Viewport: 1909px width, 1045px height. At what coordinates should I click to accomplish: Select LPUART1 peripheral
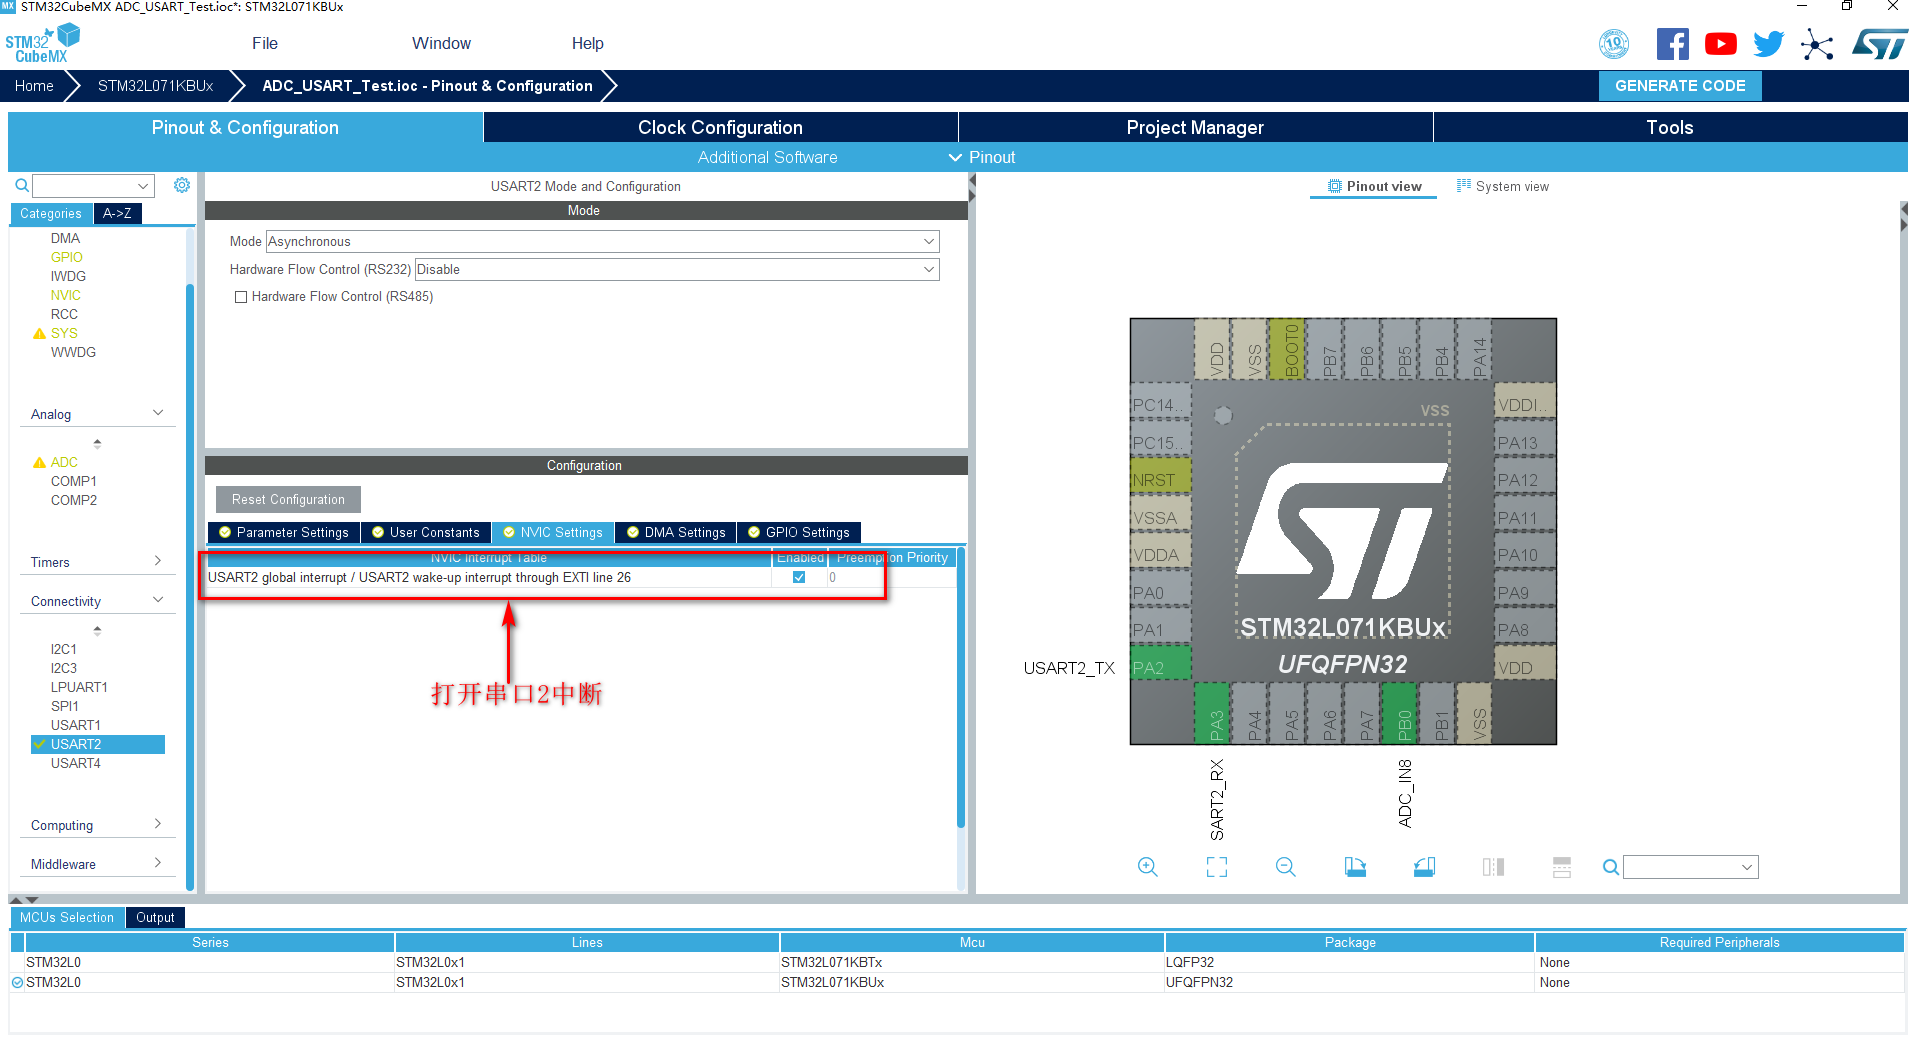tap(79, 687)
